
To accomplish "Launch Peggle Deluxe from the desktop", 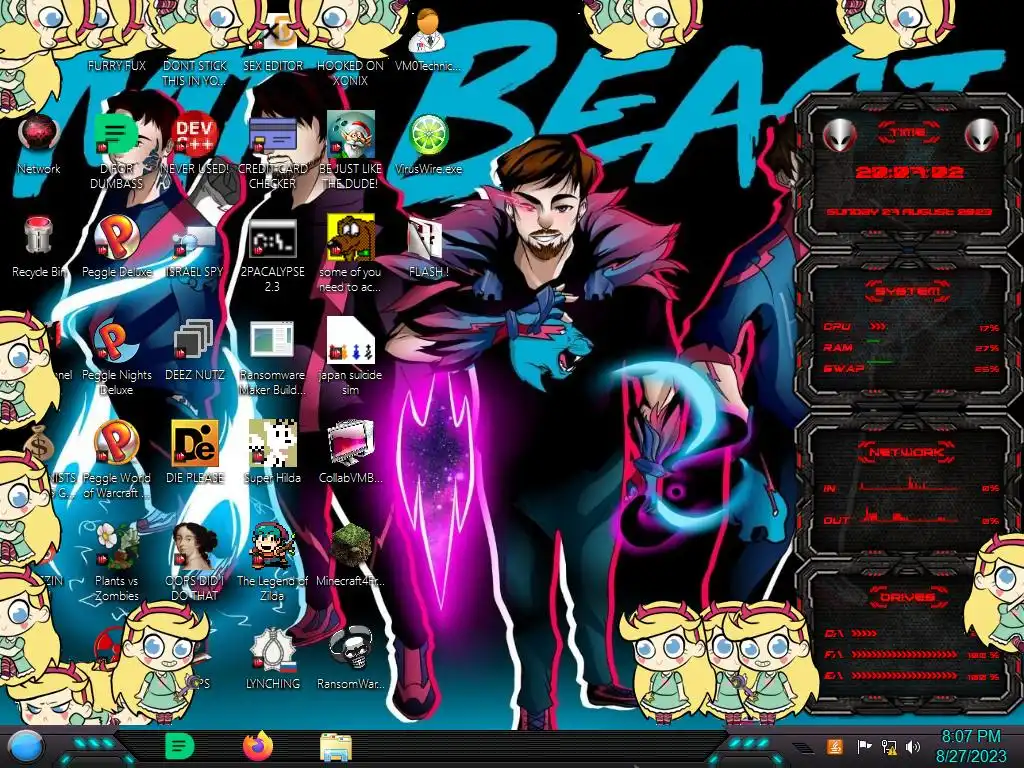I will pos(117,247).
